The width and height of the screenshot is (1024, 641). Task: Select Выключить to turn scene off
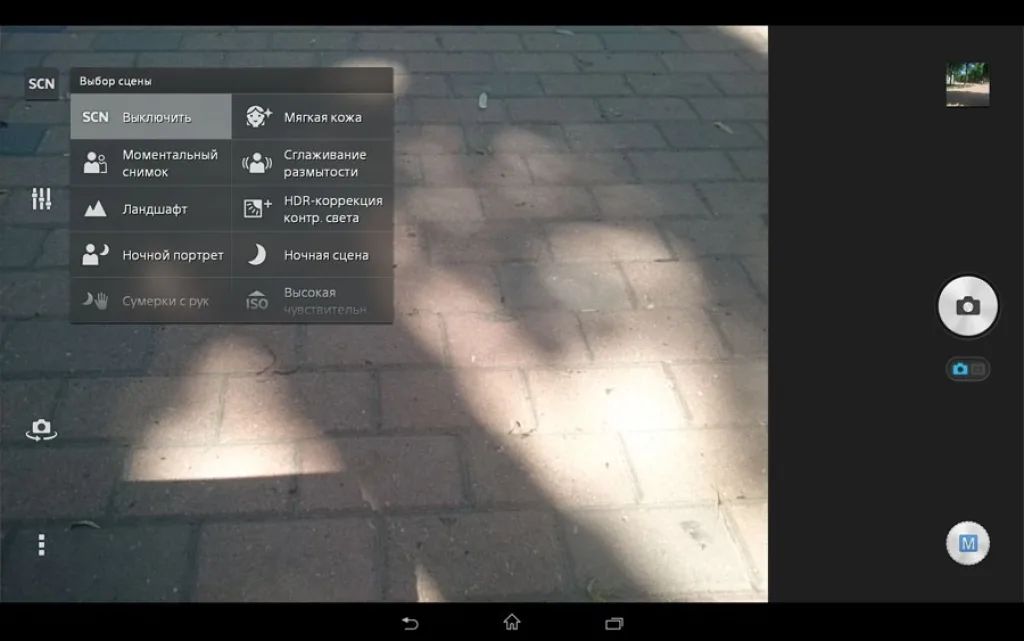(151, 117)
